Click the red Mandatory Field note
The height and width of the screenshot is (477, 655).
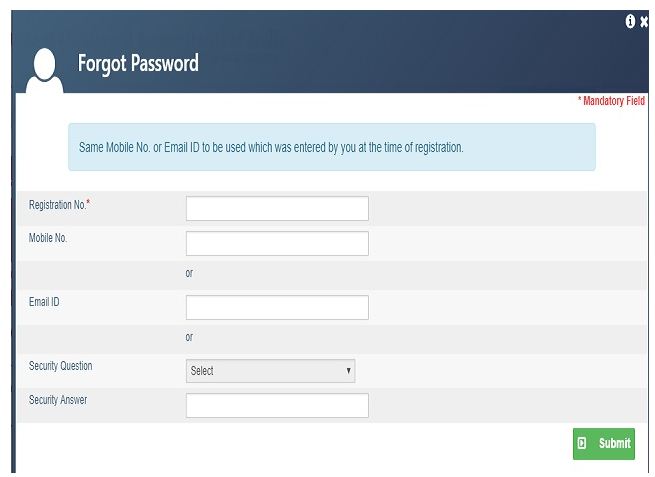click(612, 101)
